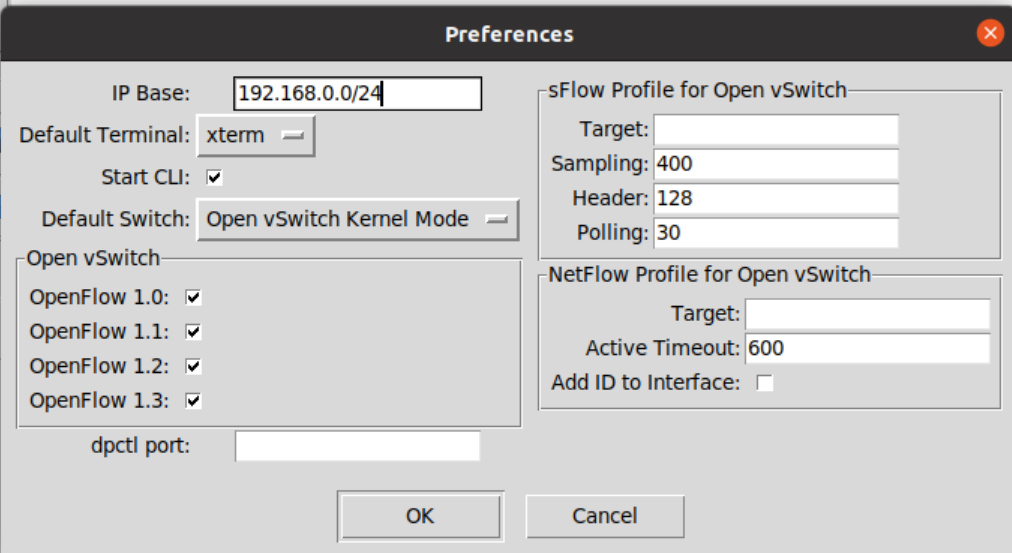Close the Preferences dialog with the X
Screen dimensions: 1012x553
pos(990,33)
